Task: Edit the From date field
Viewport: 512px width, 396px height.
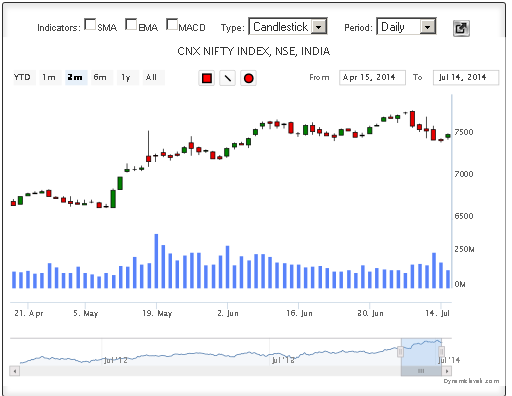Action: 372,77
